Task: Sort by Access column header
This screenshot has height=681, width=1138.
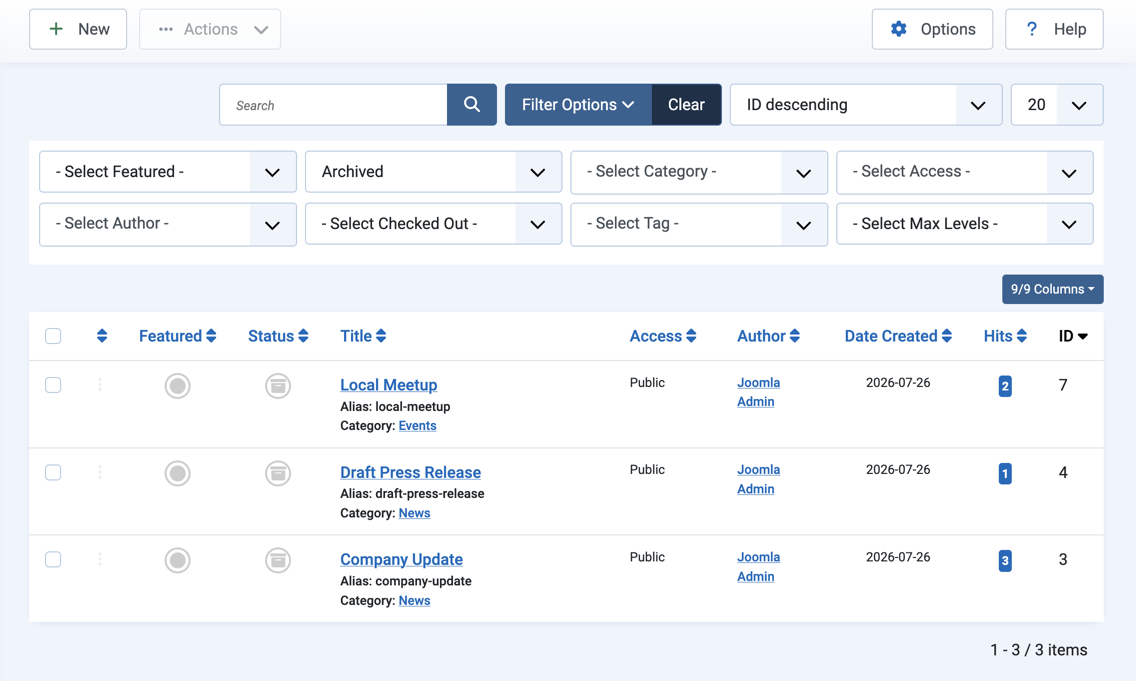Action: [x=663, y=336]
